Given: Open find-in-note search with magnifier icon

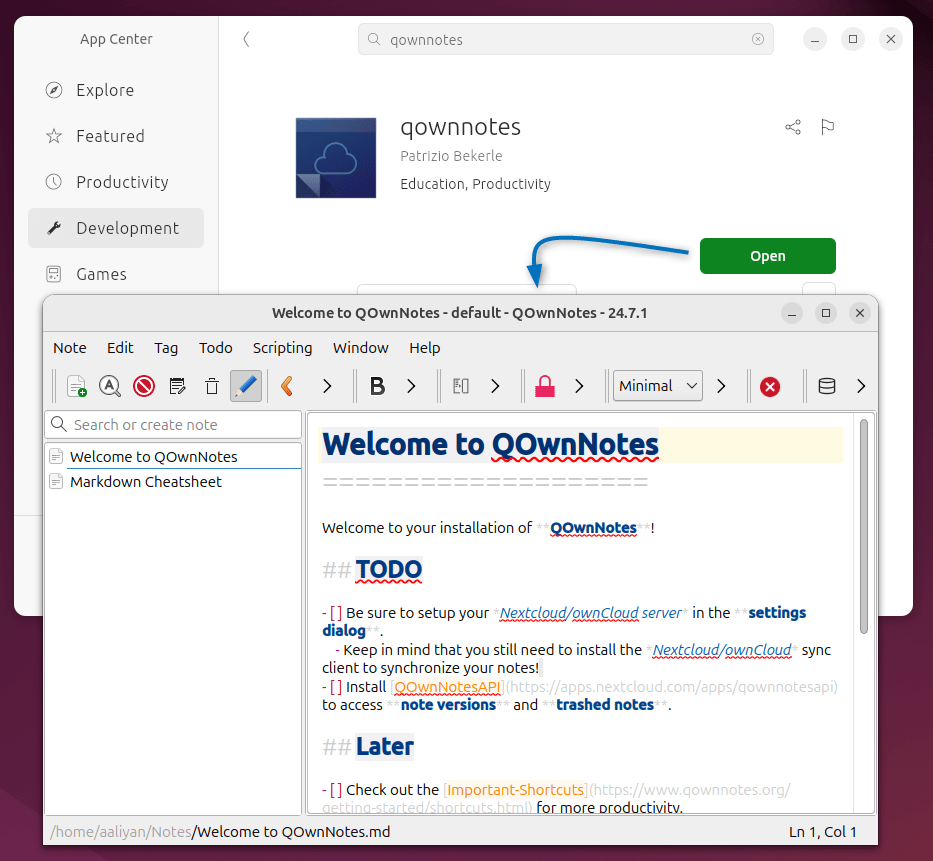Looking at the screenshot, I should [110, 385].
